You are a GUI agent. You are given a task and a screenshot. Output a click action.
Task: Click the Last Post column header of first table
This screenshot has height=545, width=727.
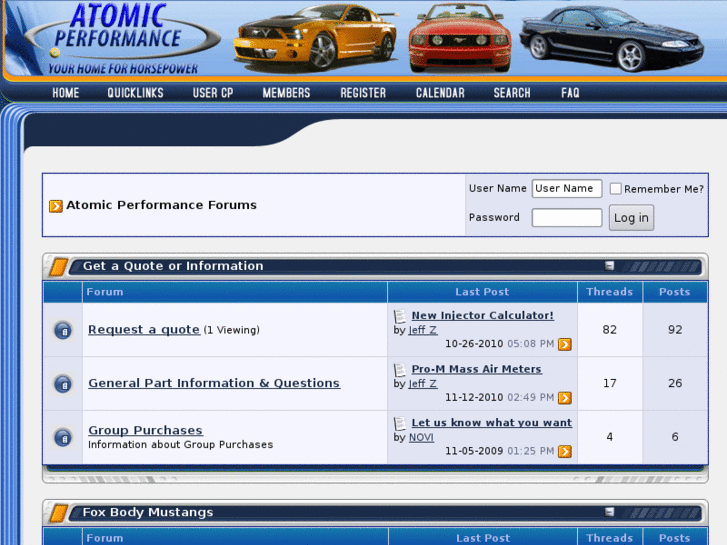pos(482,292)
